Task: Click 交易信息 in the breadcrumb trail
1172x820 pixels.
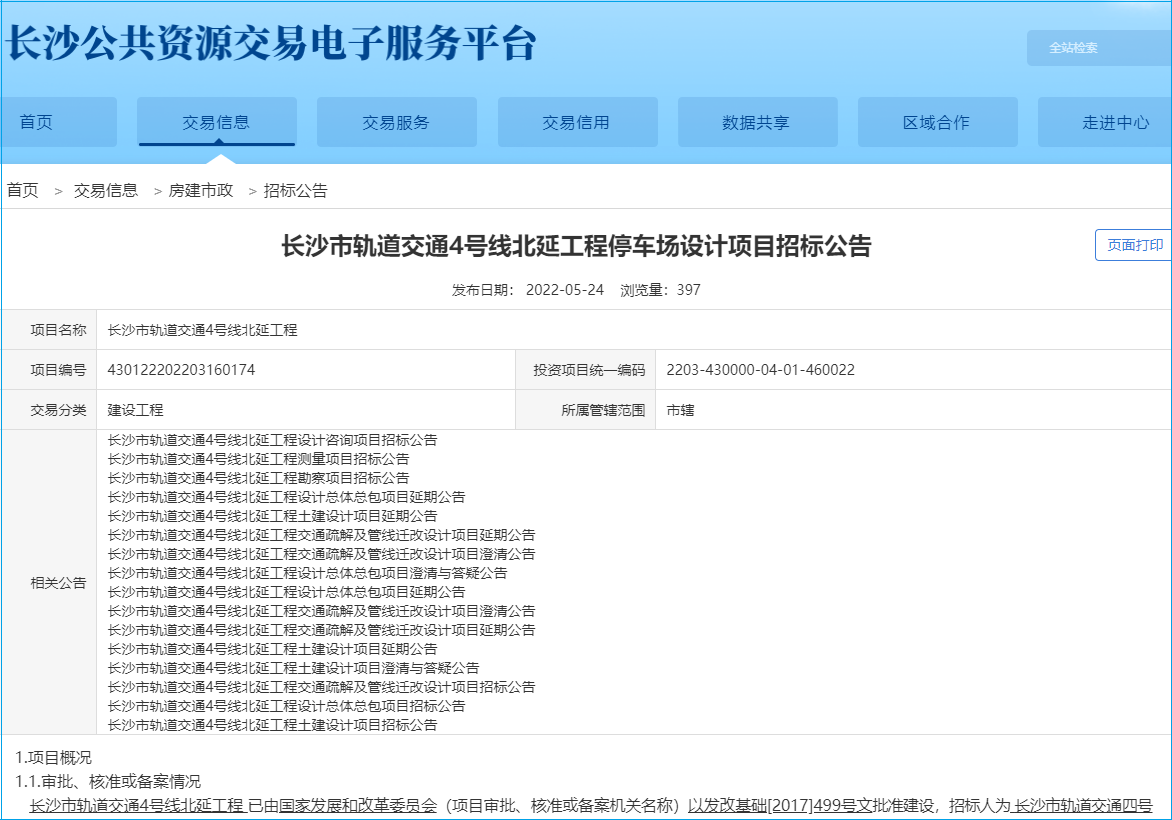Action: pos(106,190)
